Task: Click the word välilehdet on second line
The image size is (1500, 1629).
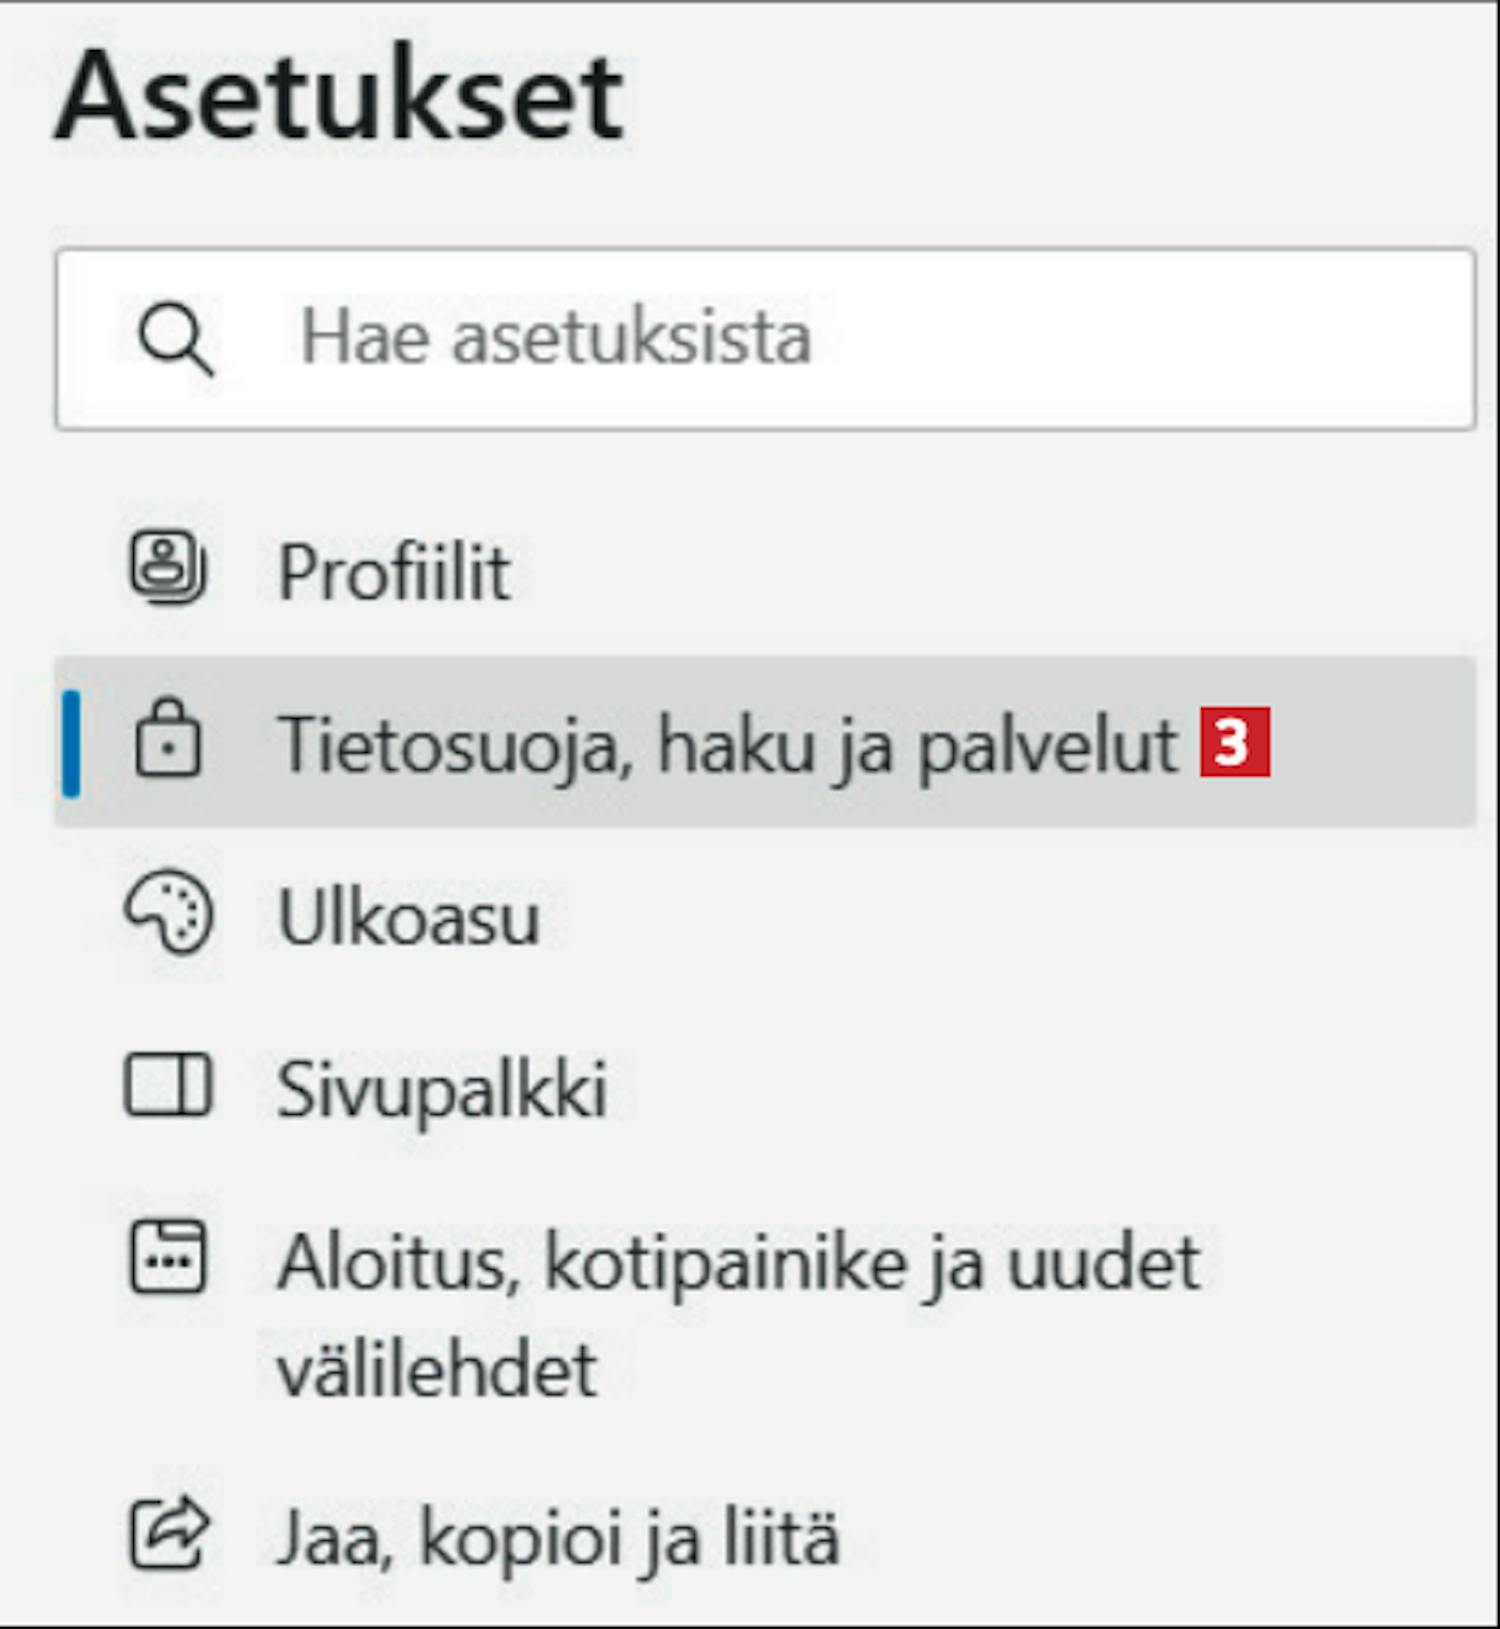Action: pos(437,1369)
